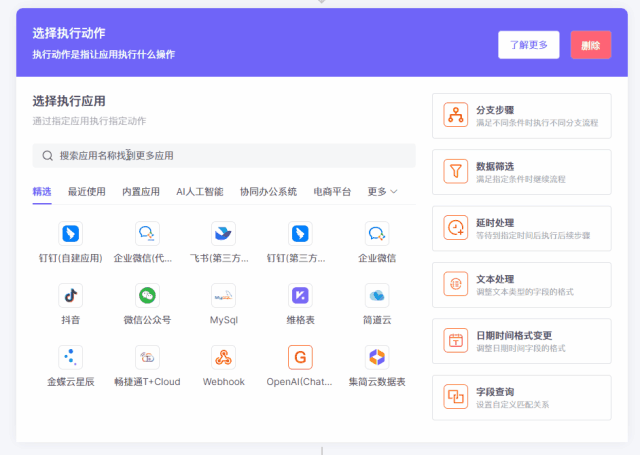Select the 飞书 app icon
The height and width of the screenshot is (455, 640).
pos(223,233)
